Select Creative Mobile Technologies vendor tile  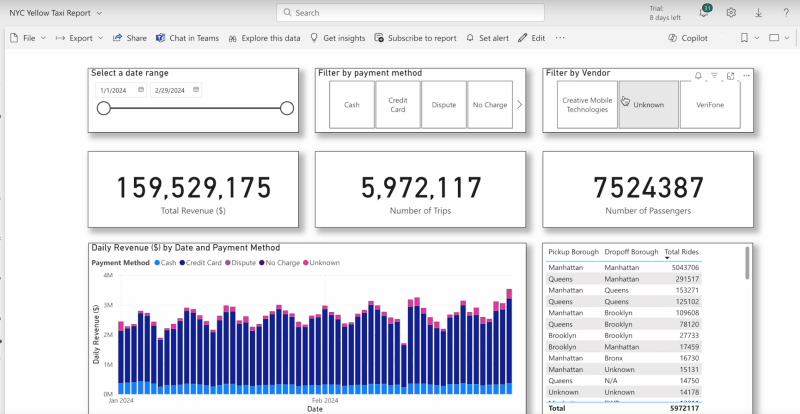587,105
